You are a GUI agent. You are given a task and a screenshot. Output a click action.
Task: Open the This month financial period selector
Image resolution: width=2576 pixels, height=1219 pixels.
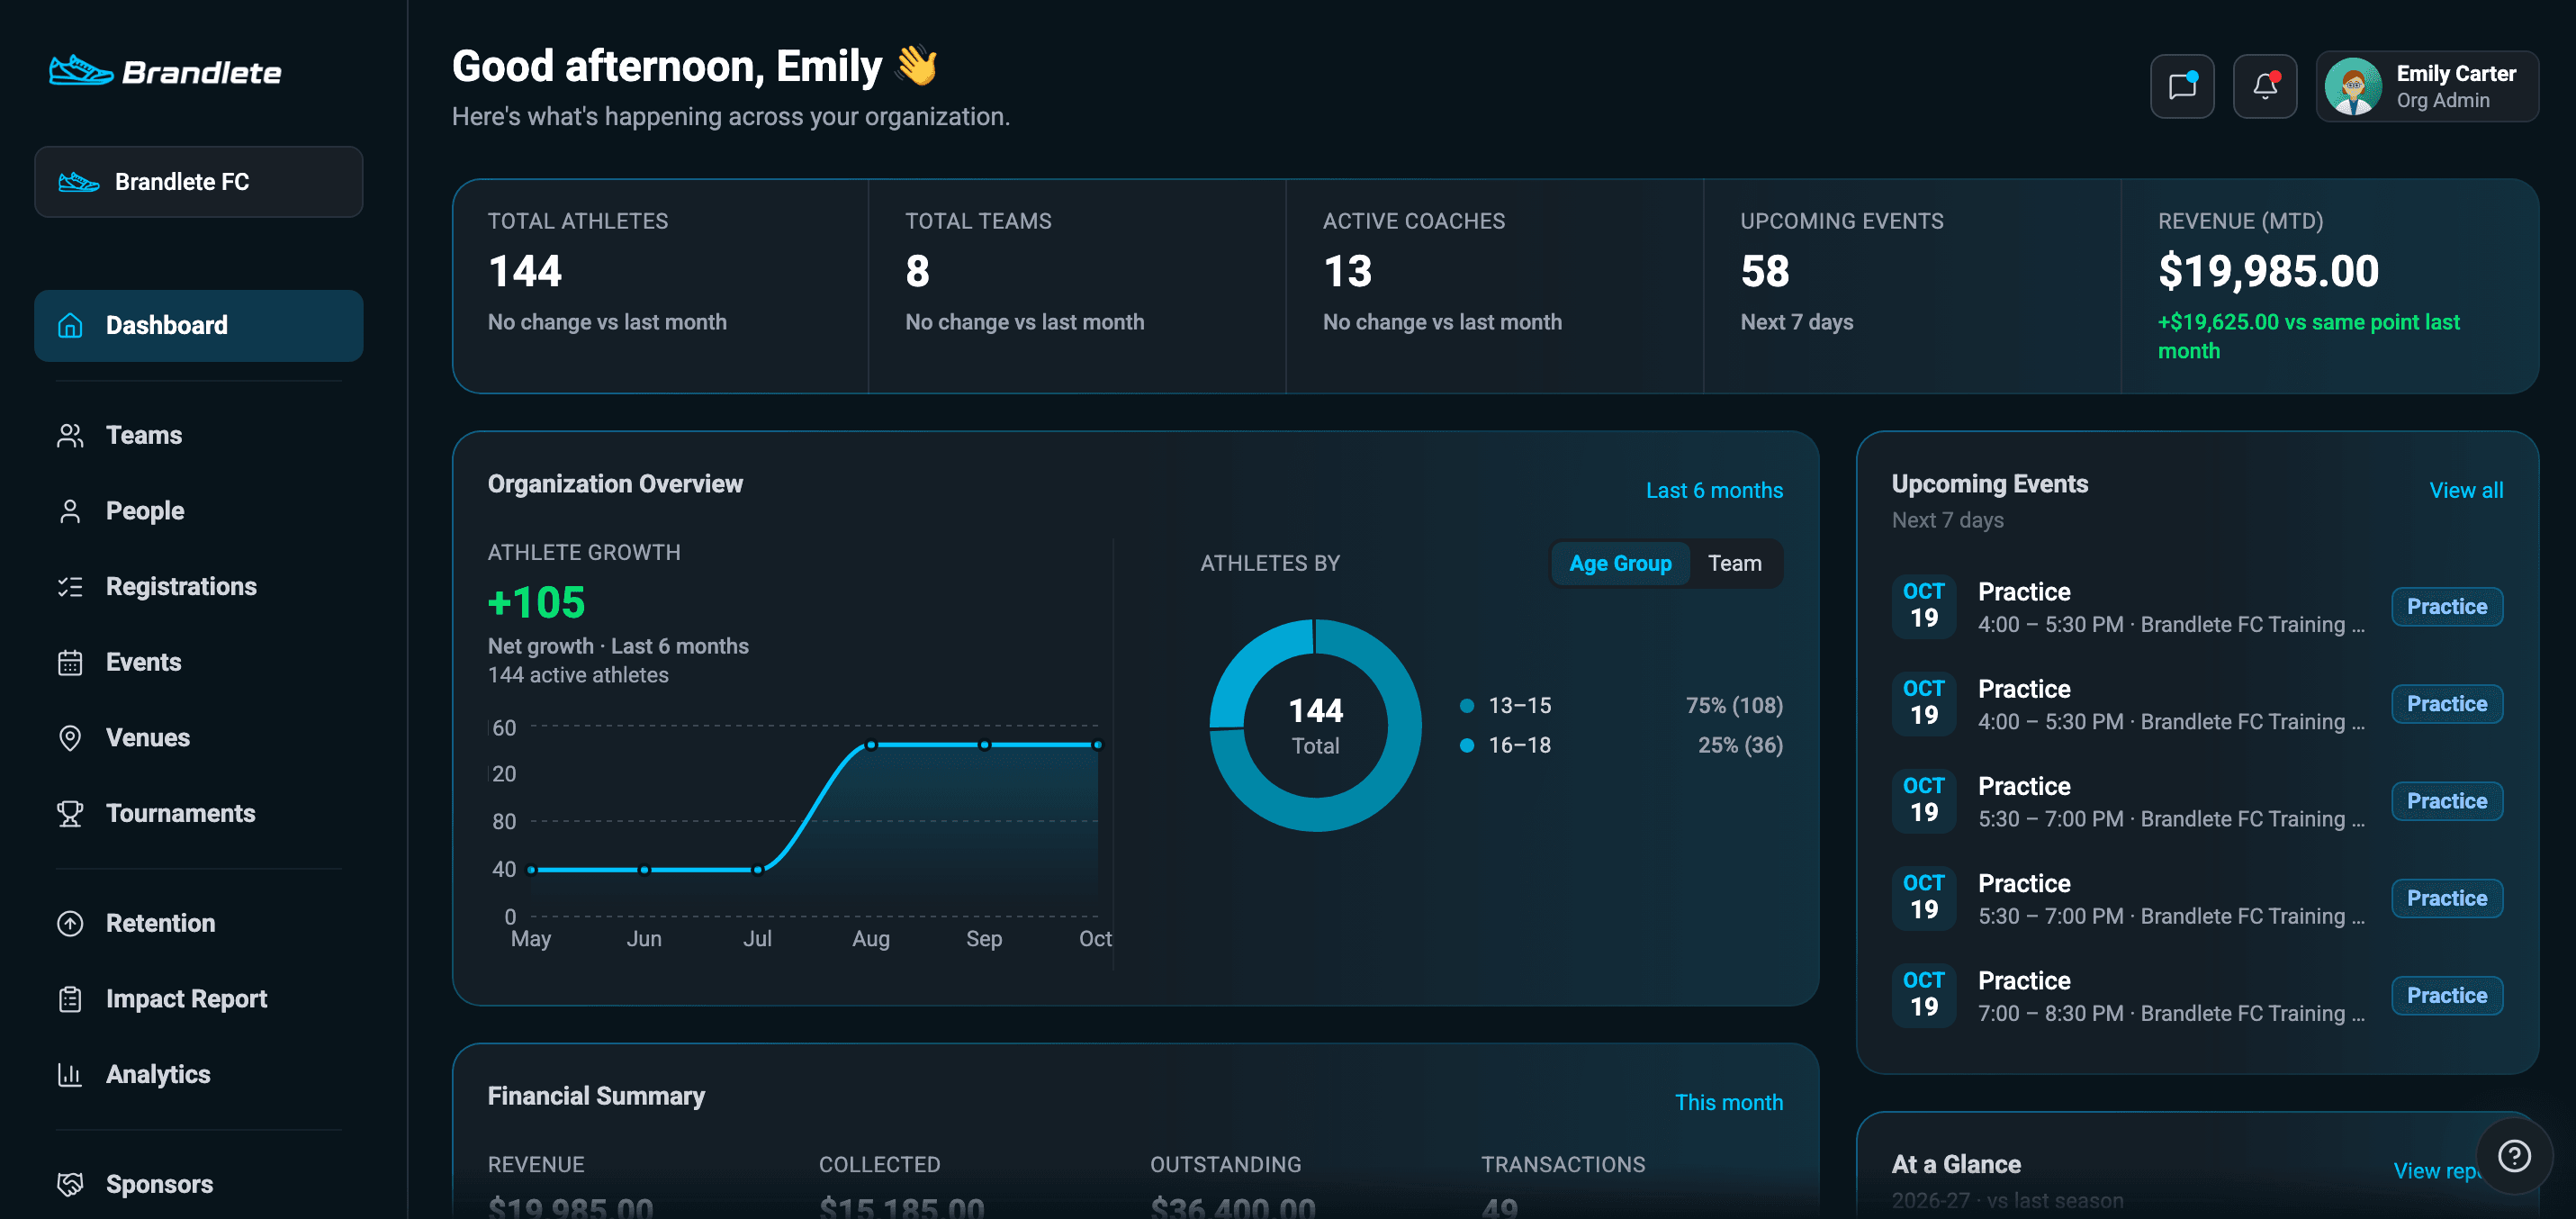tap(1728, 1102)
